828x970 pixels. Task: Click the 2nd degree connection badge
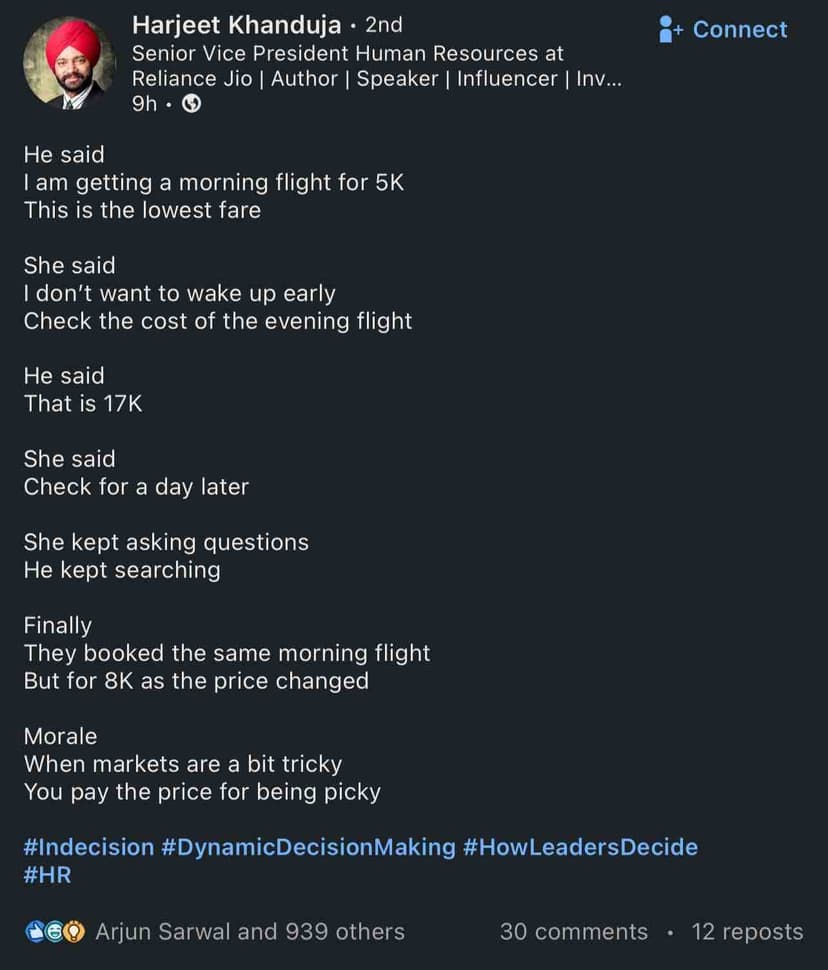[384, 25]
